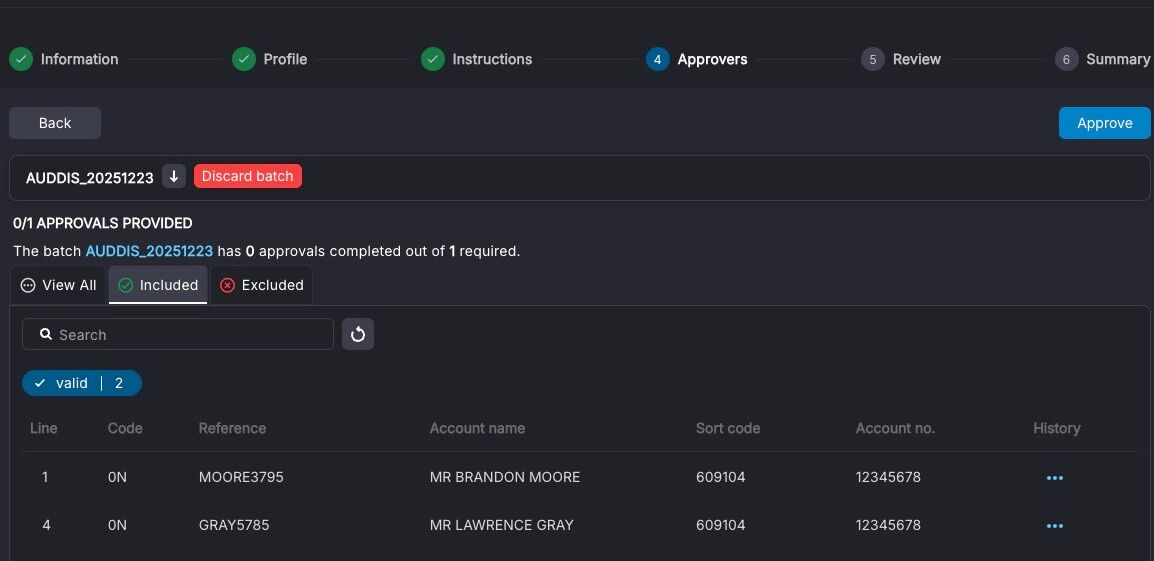Viewport: 1154px width, 561px height.
Task: Click the Back button
Action: pos(55,123)
